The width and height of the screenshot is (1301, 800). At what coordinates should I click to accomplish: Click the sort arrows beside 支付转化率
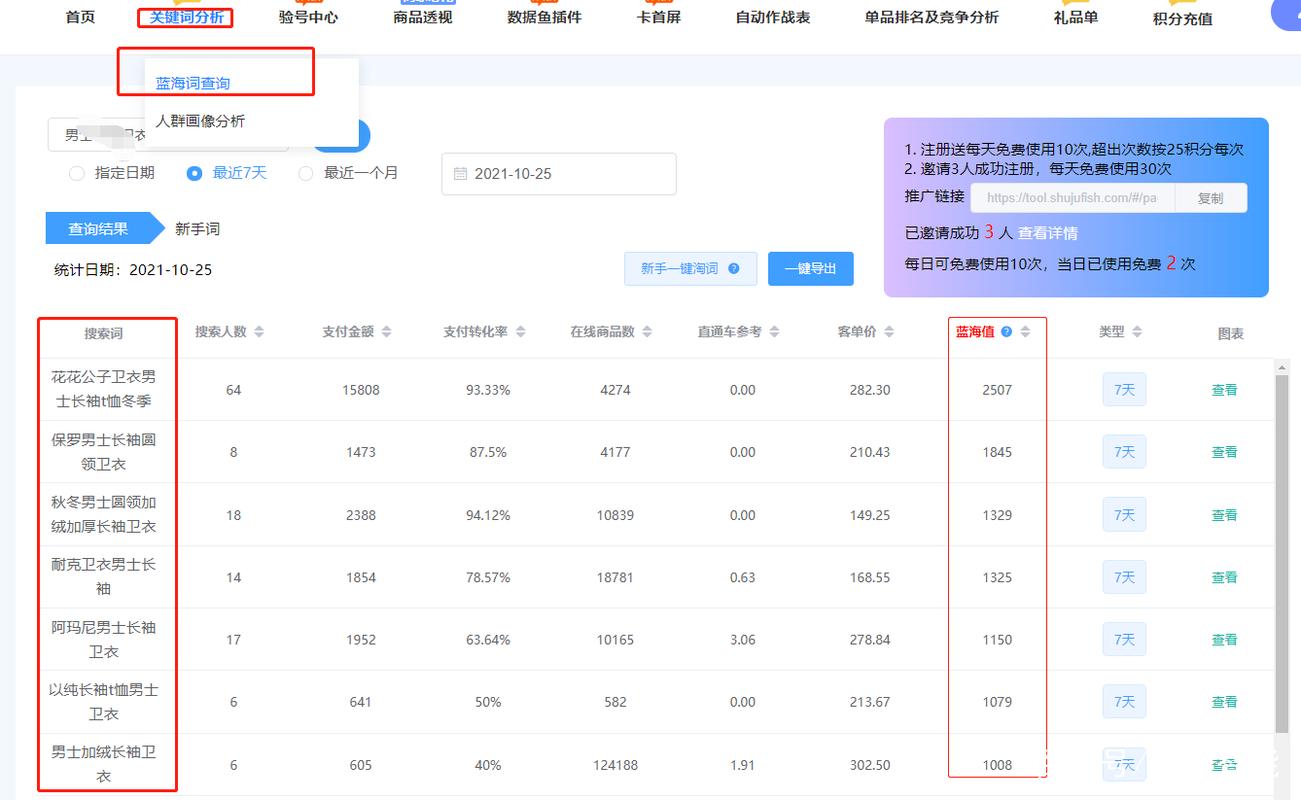point(521,332)
